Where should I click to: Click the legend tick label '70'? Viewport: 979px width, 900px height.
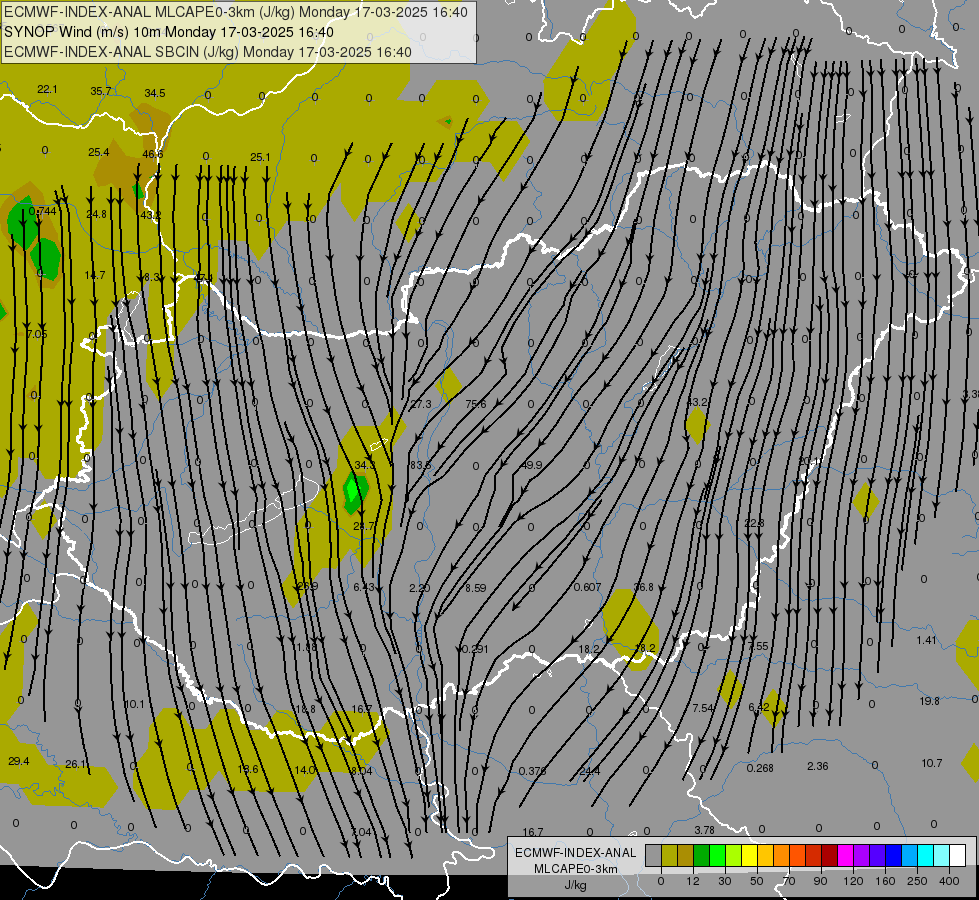(789, 881)
